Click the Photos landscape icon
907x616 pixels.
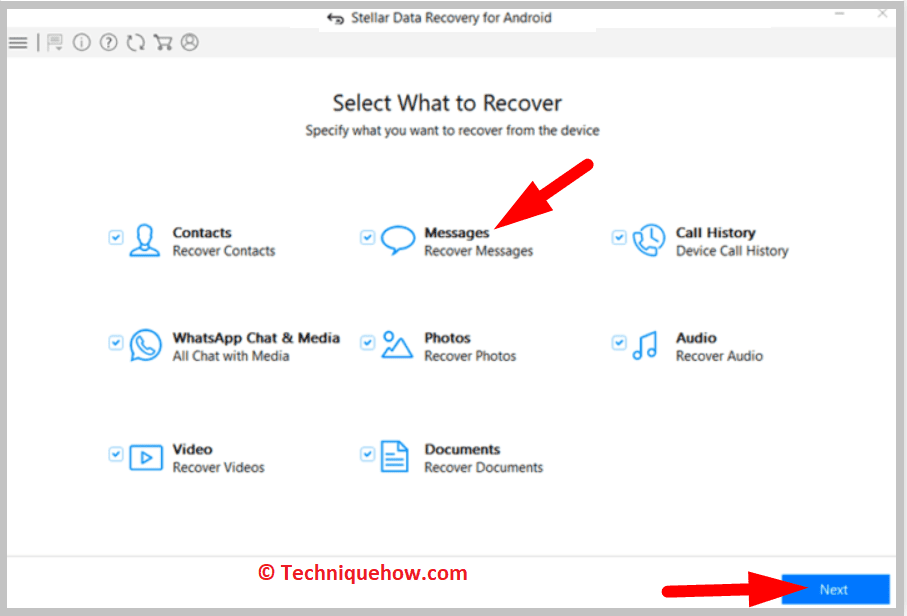[x=397, y=345]
